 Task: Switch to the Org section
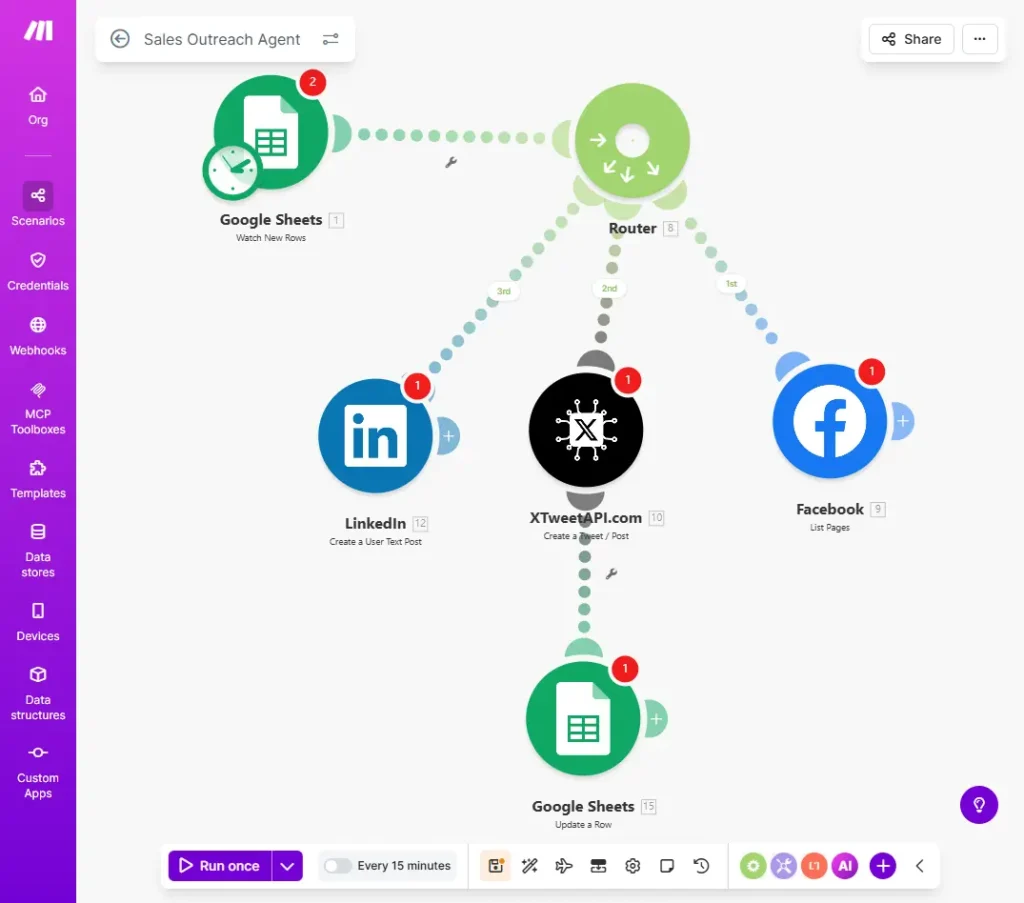pos(38,105)
